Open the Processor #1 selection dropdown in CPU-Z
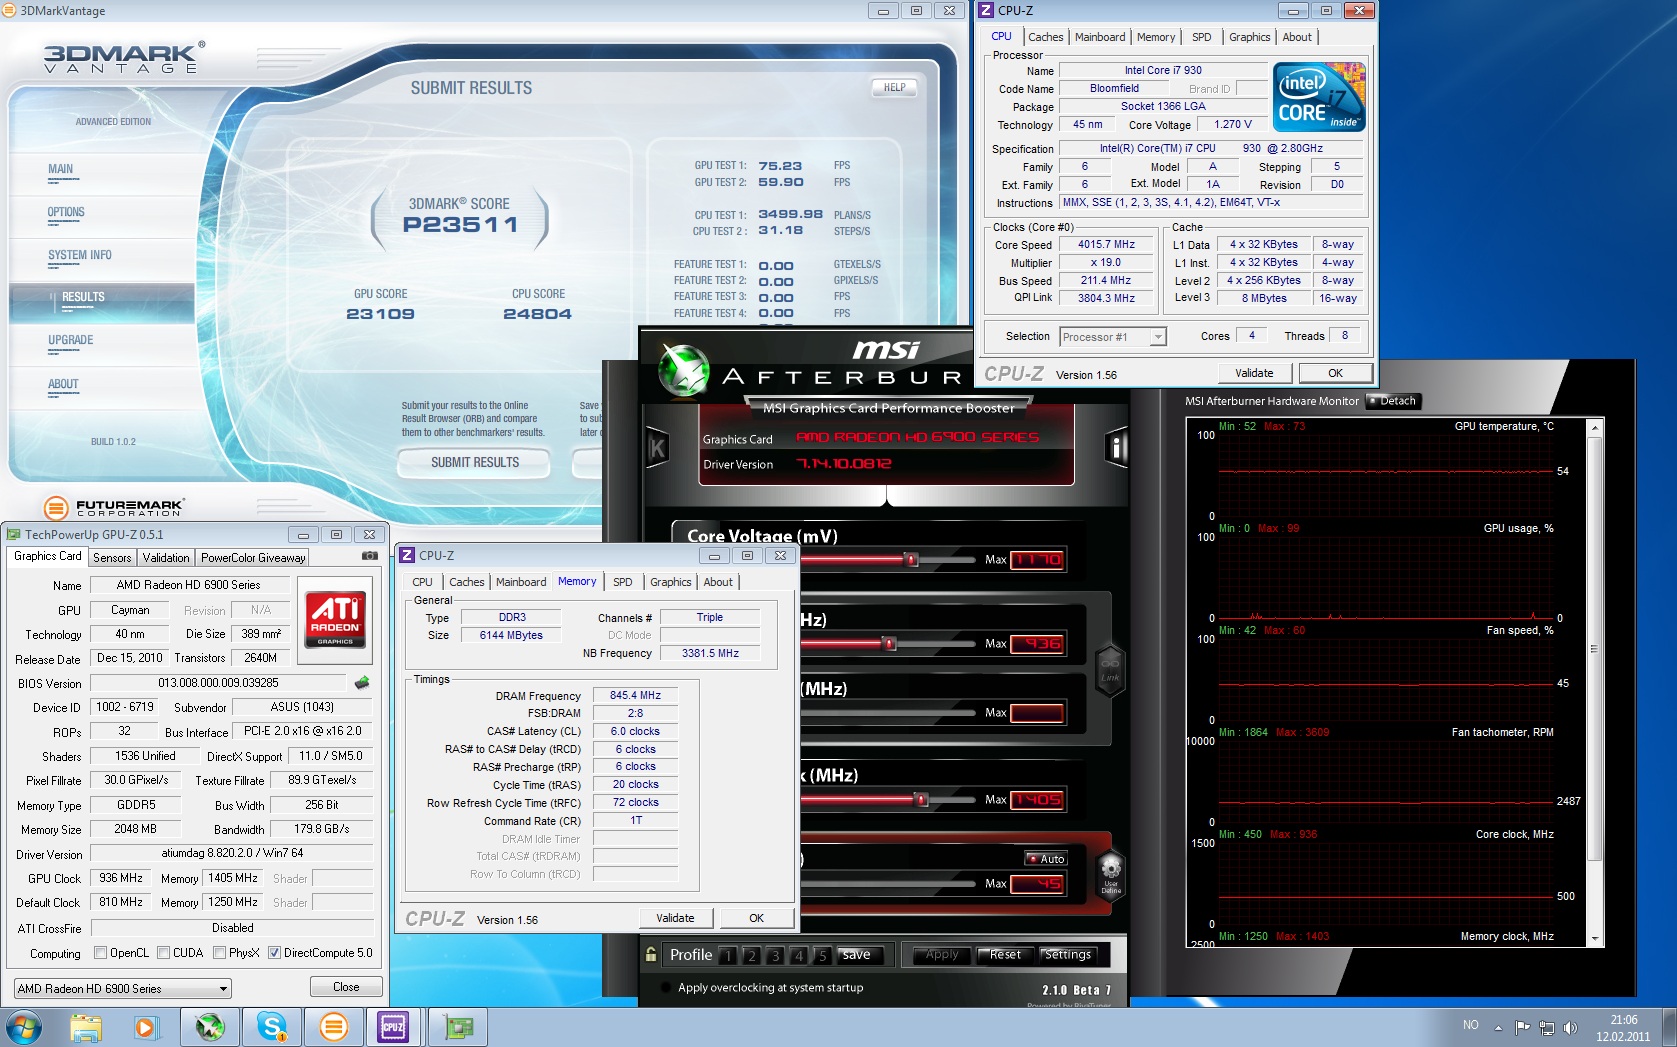The width and height of the screenshot is (1677, 1047). 1113,337
